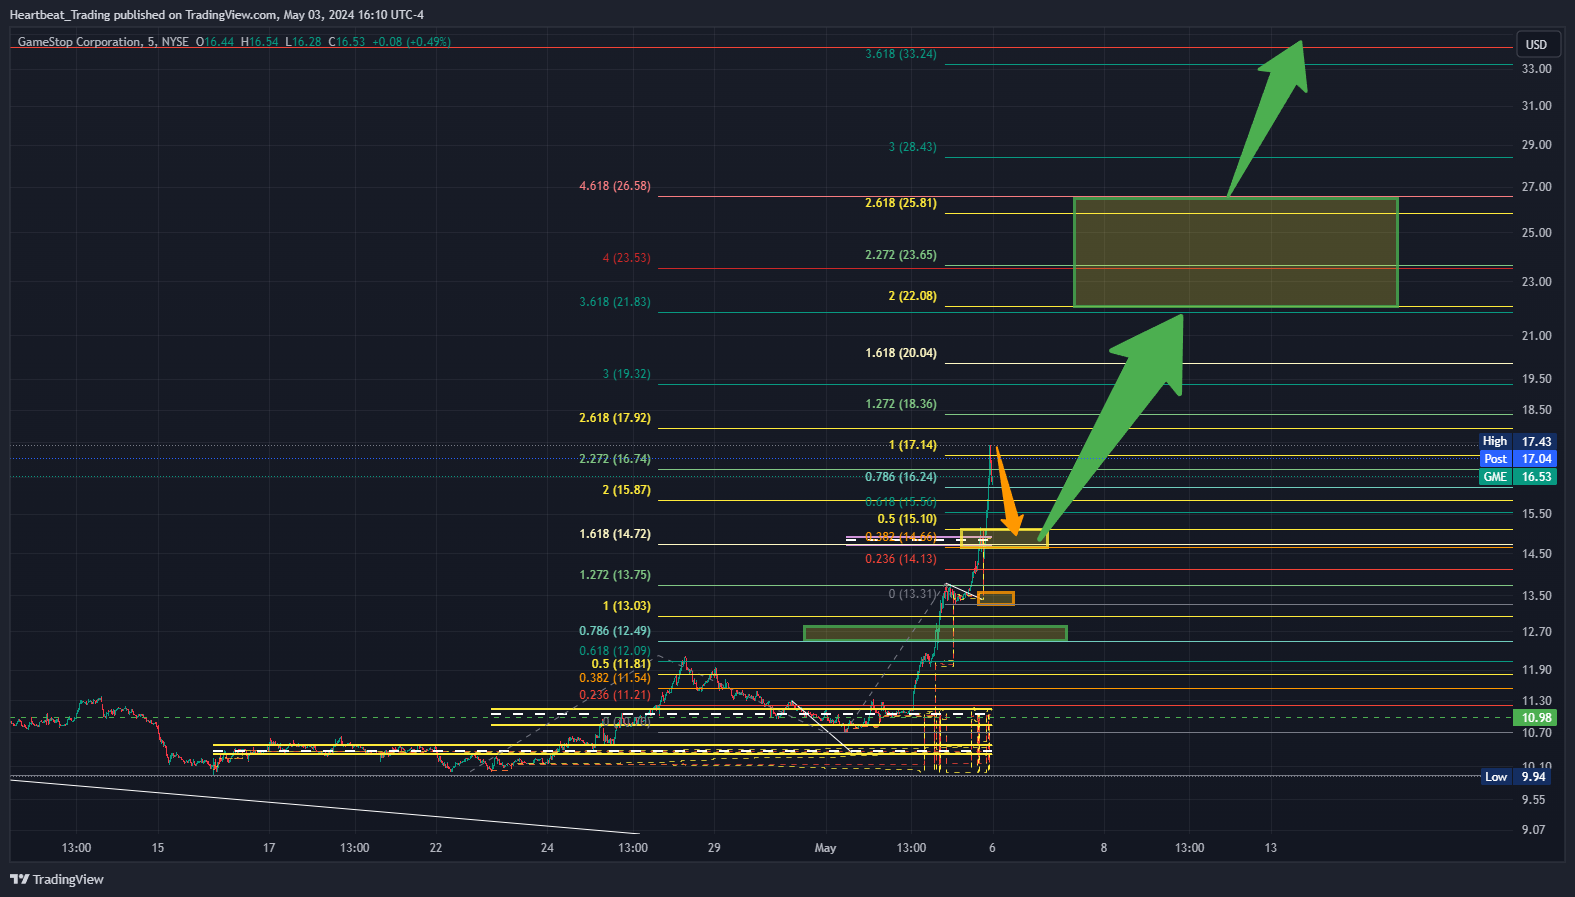Click the 0.5 (11.81) Fibonacci label
Viewport: 1575px width, 897px height.
point(621,664)
